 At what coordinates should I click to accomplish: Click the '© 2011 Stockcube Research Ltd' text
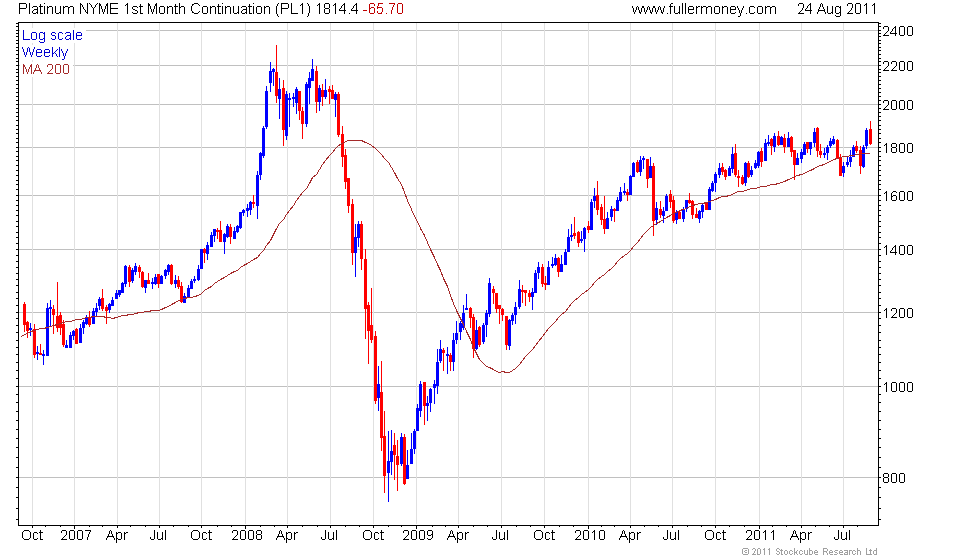(x=809, y=552)
